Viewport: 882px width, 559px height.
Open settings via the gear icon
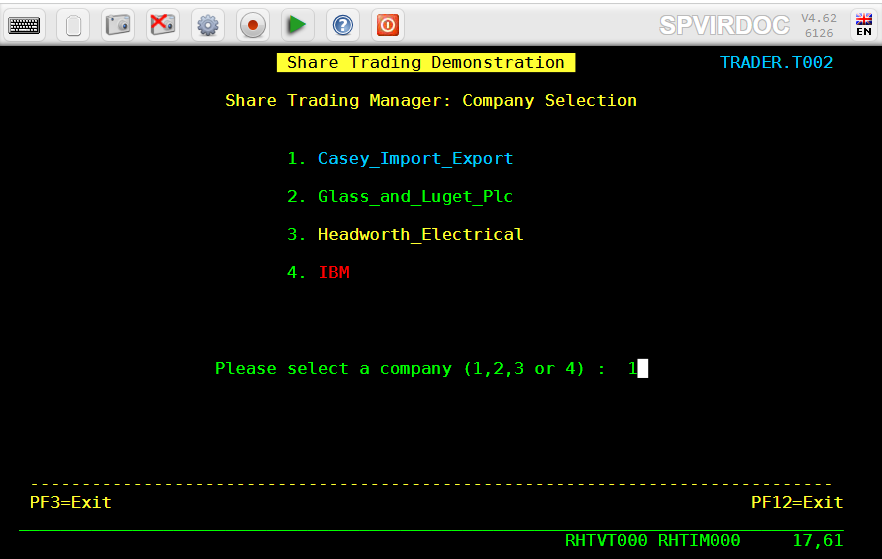point(208,25)
